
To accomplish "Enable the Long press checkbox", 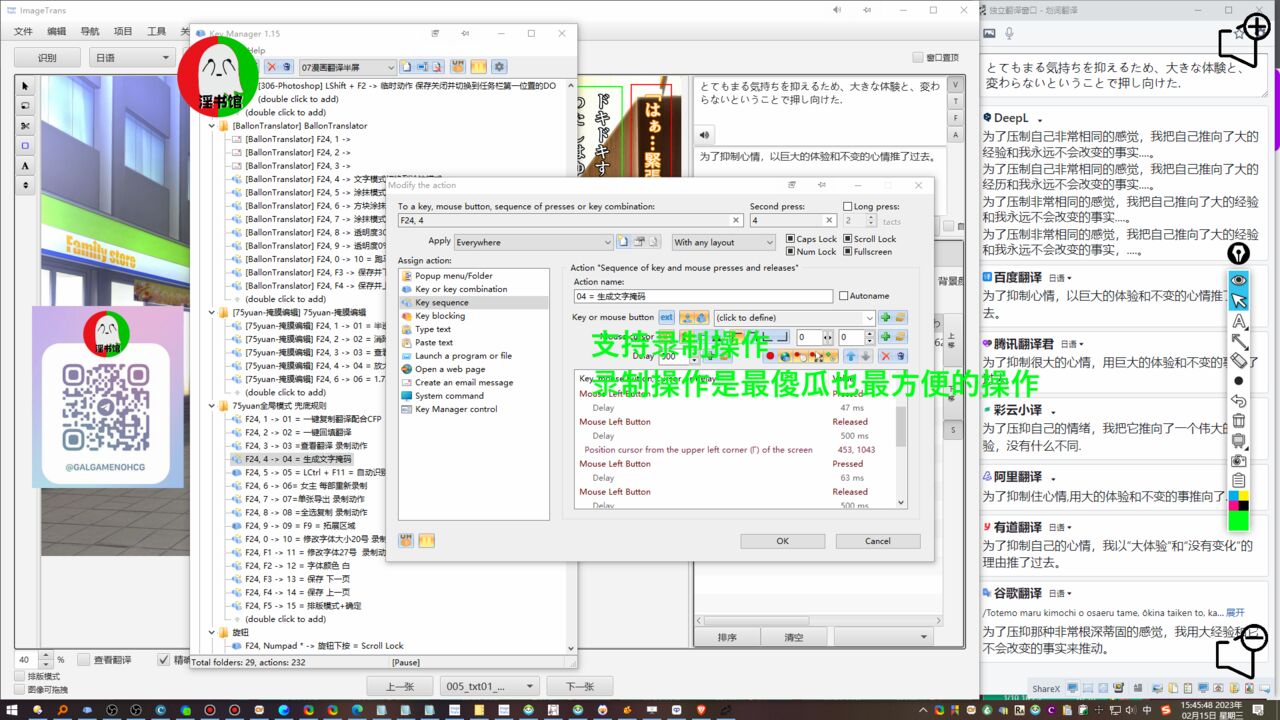I will [x=848, y=207].
